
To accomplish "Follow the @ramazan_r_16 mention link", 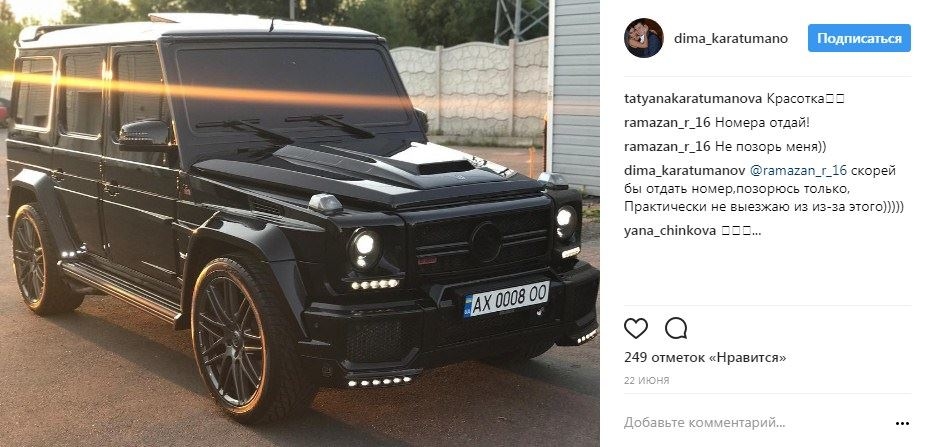I will 798,171.
